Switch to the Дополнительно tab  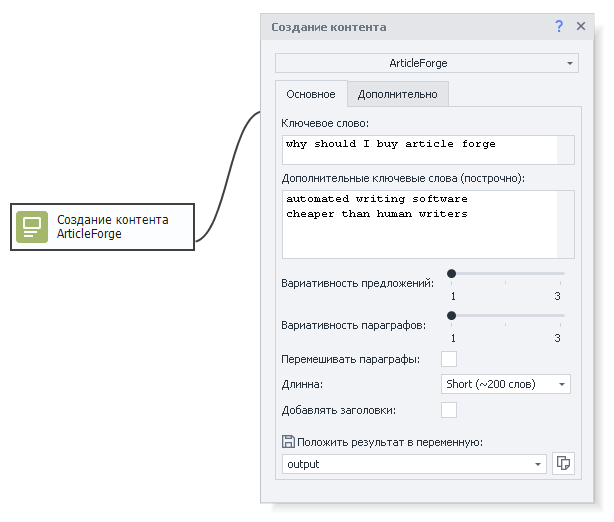tap(397, 94)
